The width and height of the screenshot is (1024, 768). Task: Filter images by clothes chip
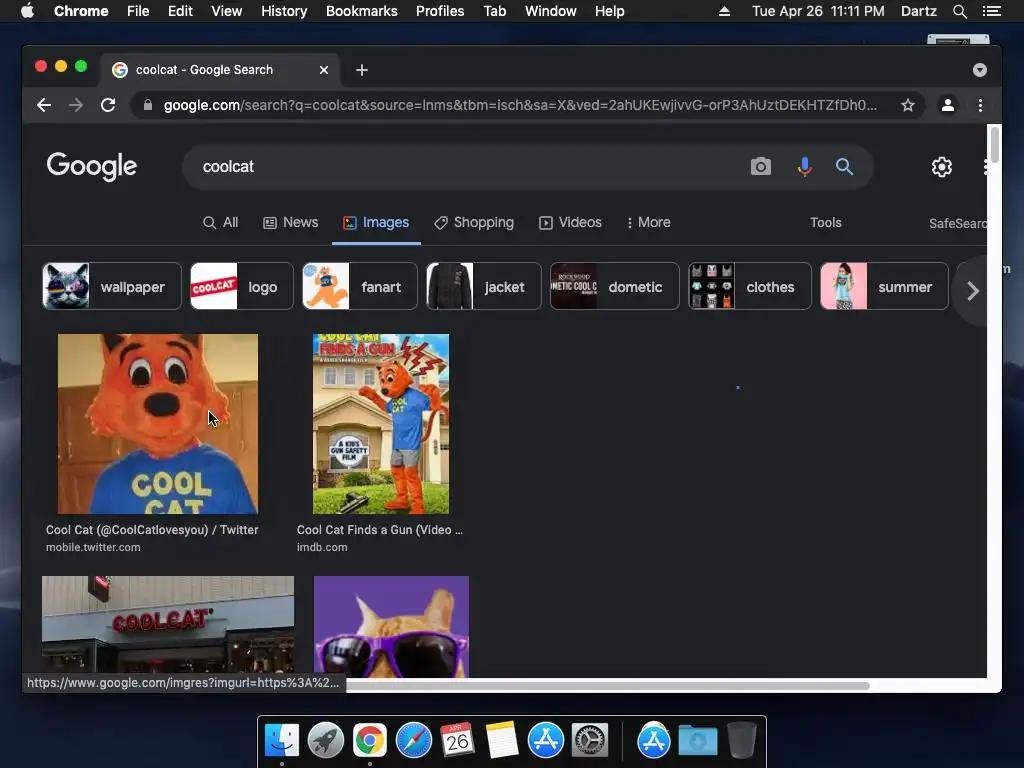point(750,286)
